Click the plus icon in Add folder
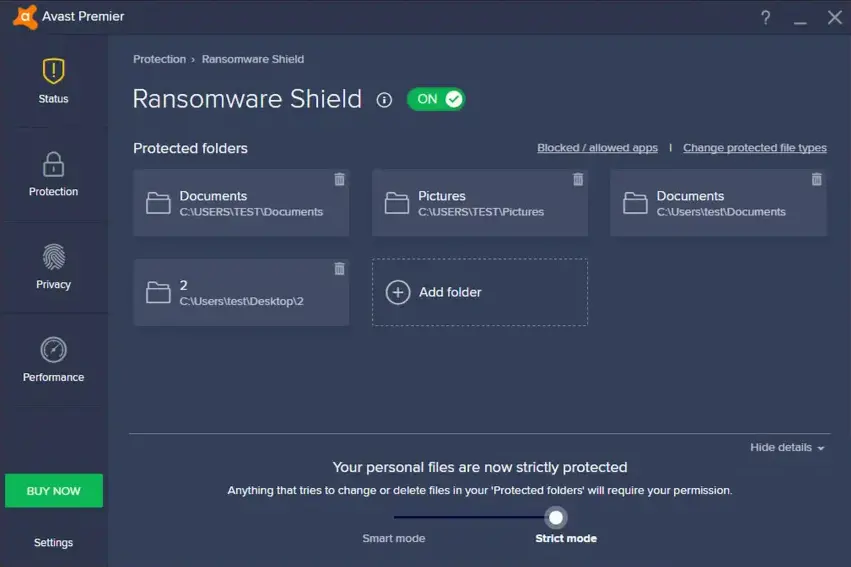 [x=398, y=292]
